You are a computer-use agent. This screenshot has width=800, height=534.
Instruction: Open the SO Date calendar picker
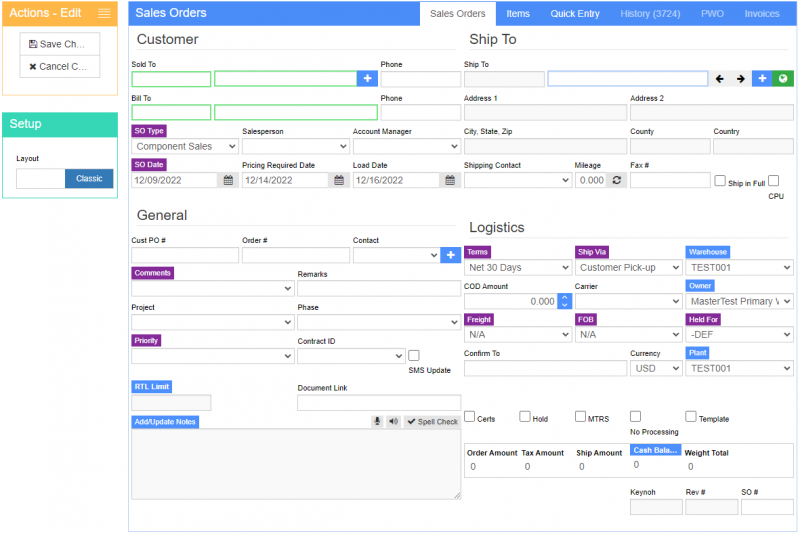(x=228, y=180)
